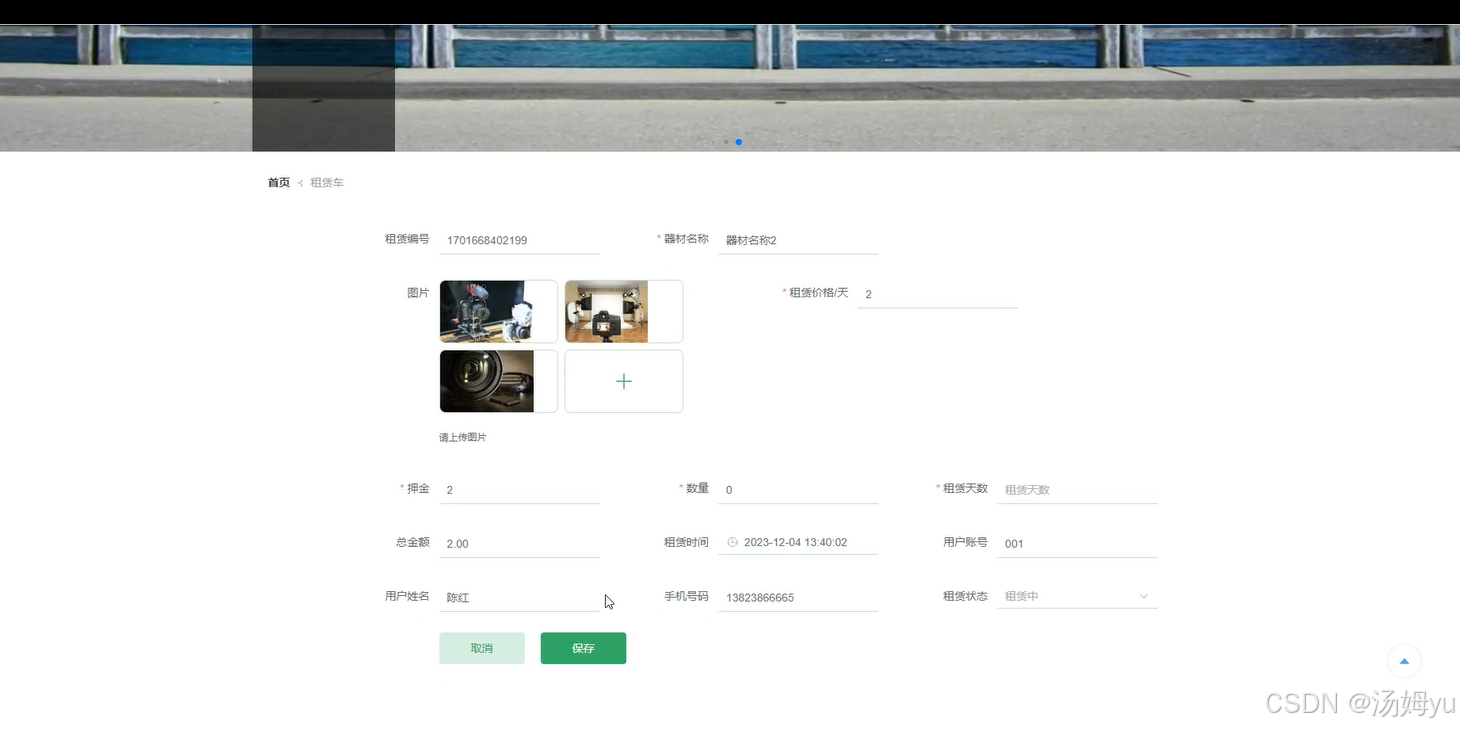
Task: Open the 租赁时间 date-time field
Action: (798, 542)
